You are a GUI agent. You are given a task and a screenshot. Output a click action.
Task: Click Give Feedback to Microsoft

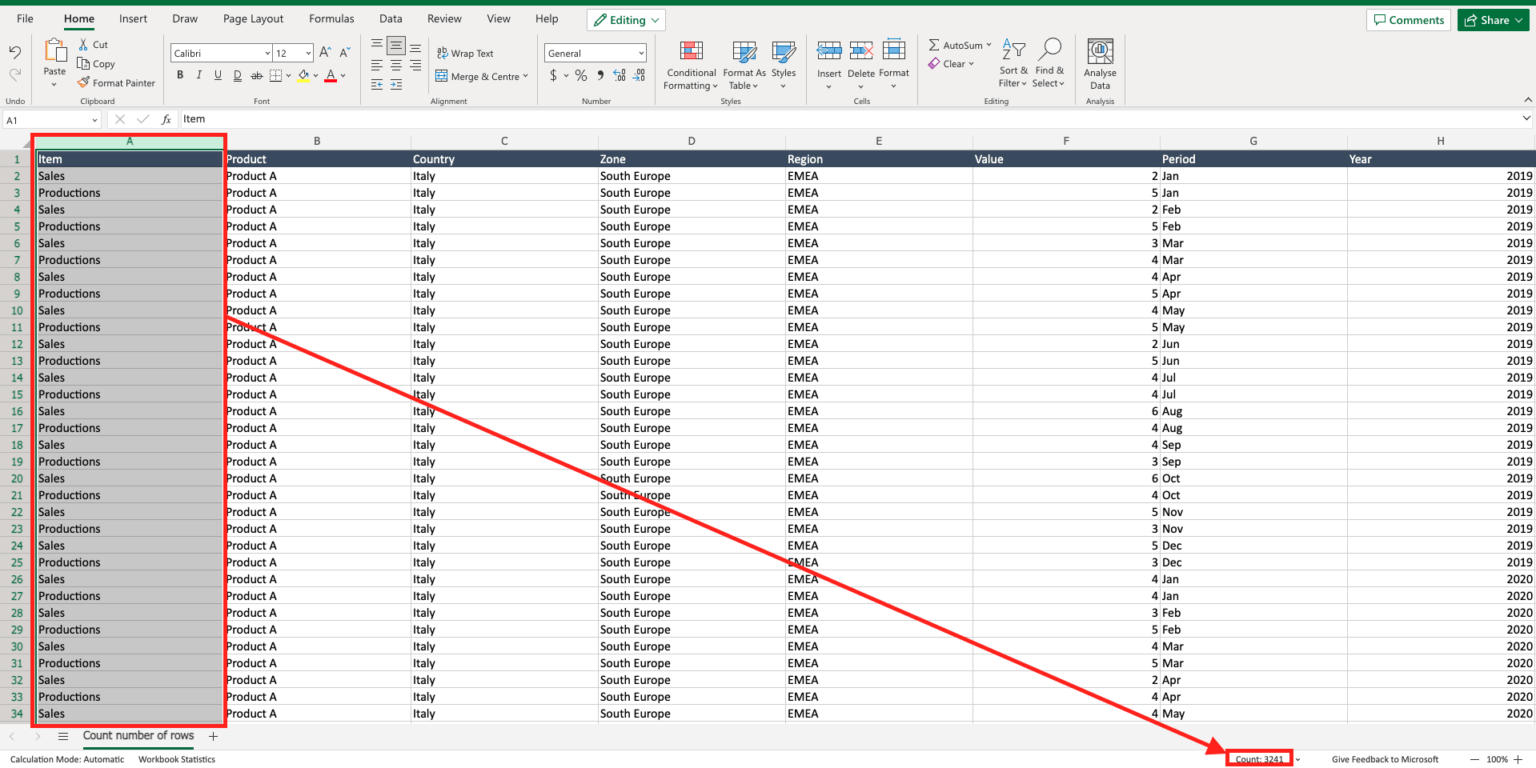point(1384,759)
